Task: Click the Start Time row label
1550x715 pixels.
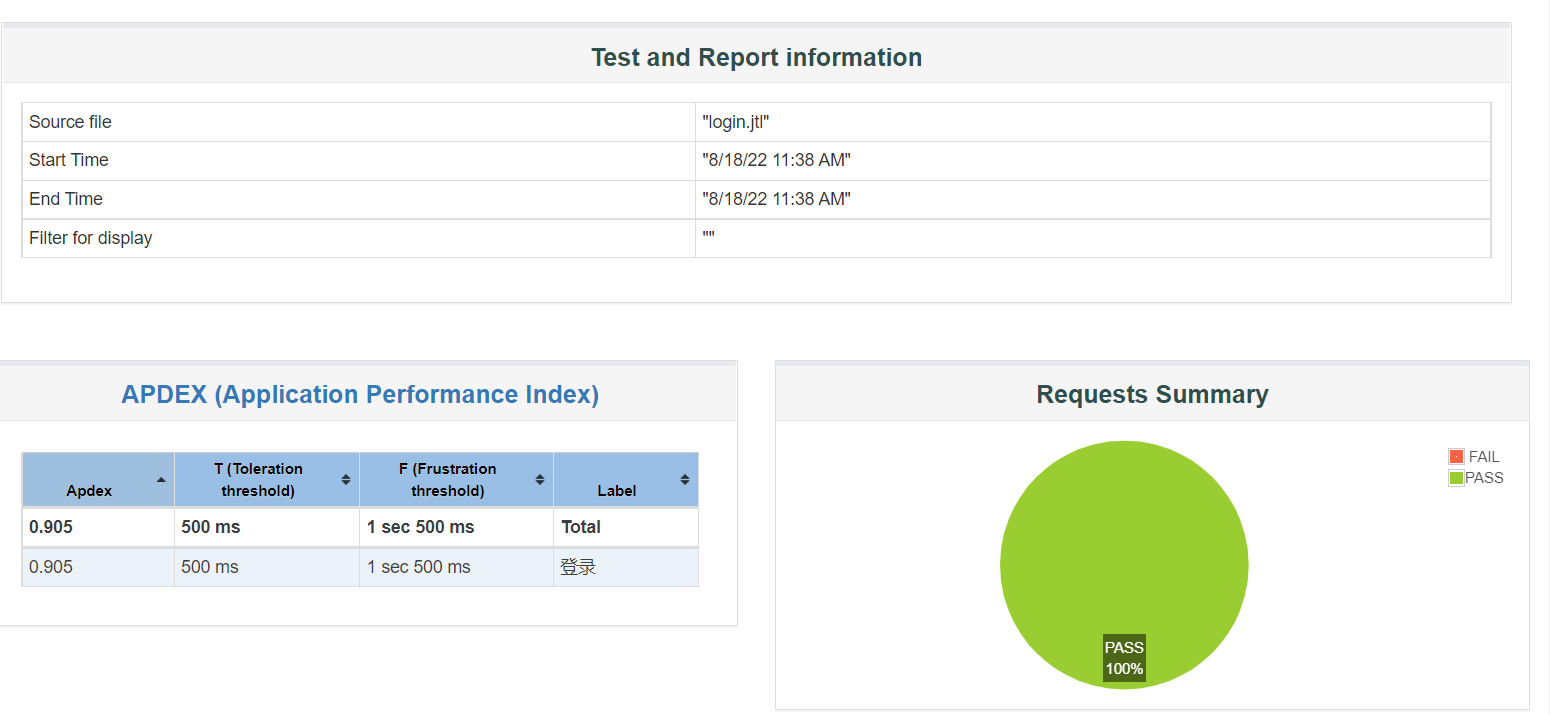Action: tap(69, 160)
